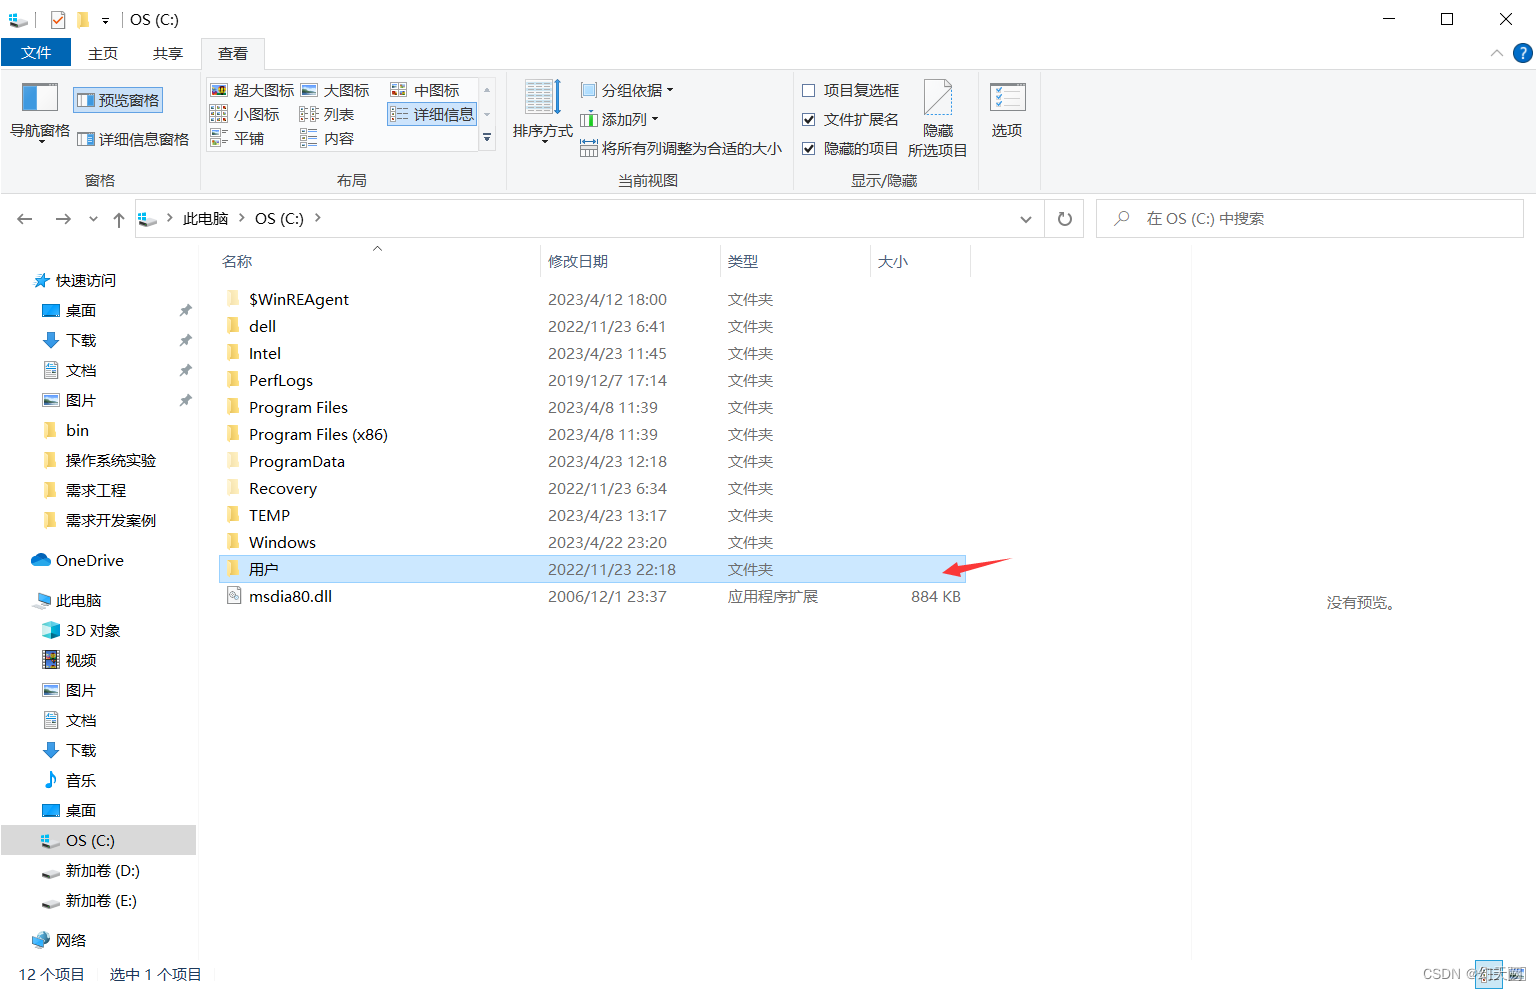
Task: Switch layout to Tiles (平铺)
Action: pos(238,138)
